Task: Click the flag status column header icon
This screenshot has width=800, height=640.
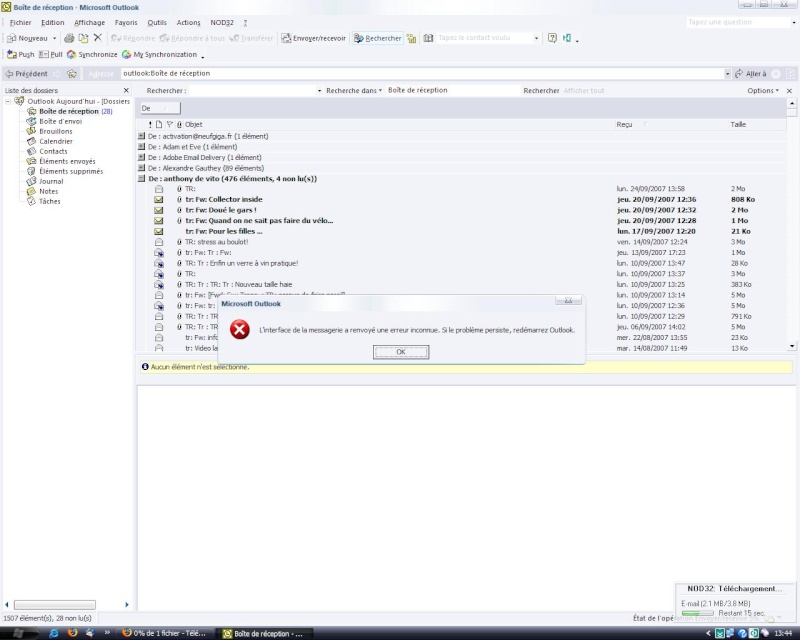Action: point(170,125)
